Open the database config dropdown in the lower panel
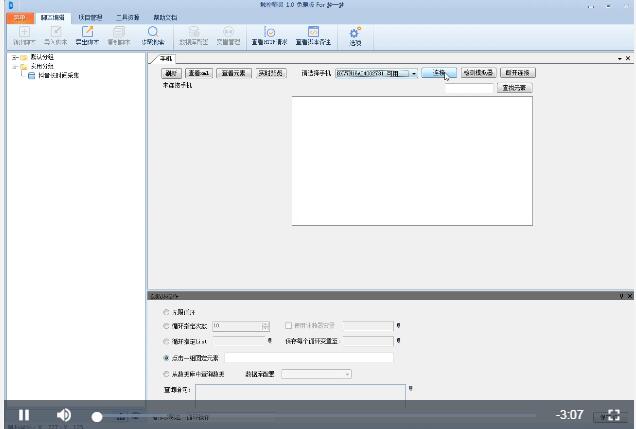 316,374
